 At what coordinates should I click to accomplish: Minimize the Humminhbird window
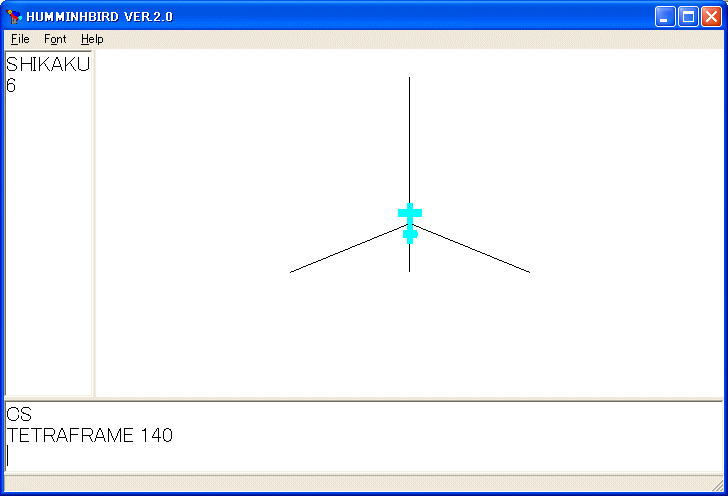(x=665, y=17)
